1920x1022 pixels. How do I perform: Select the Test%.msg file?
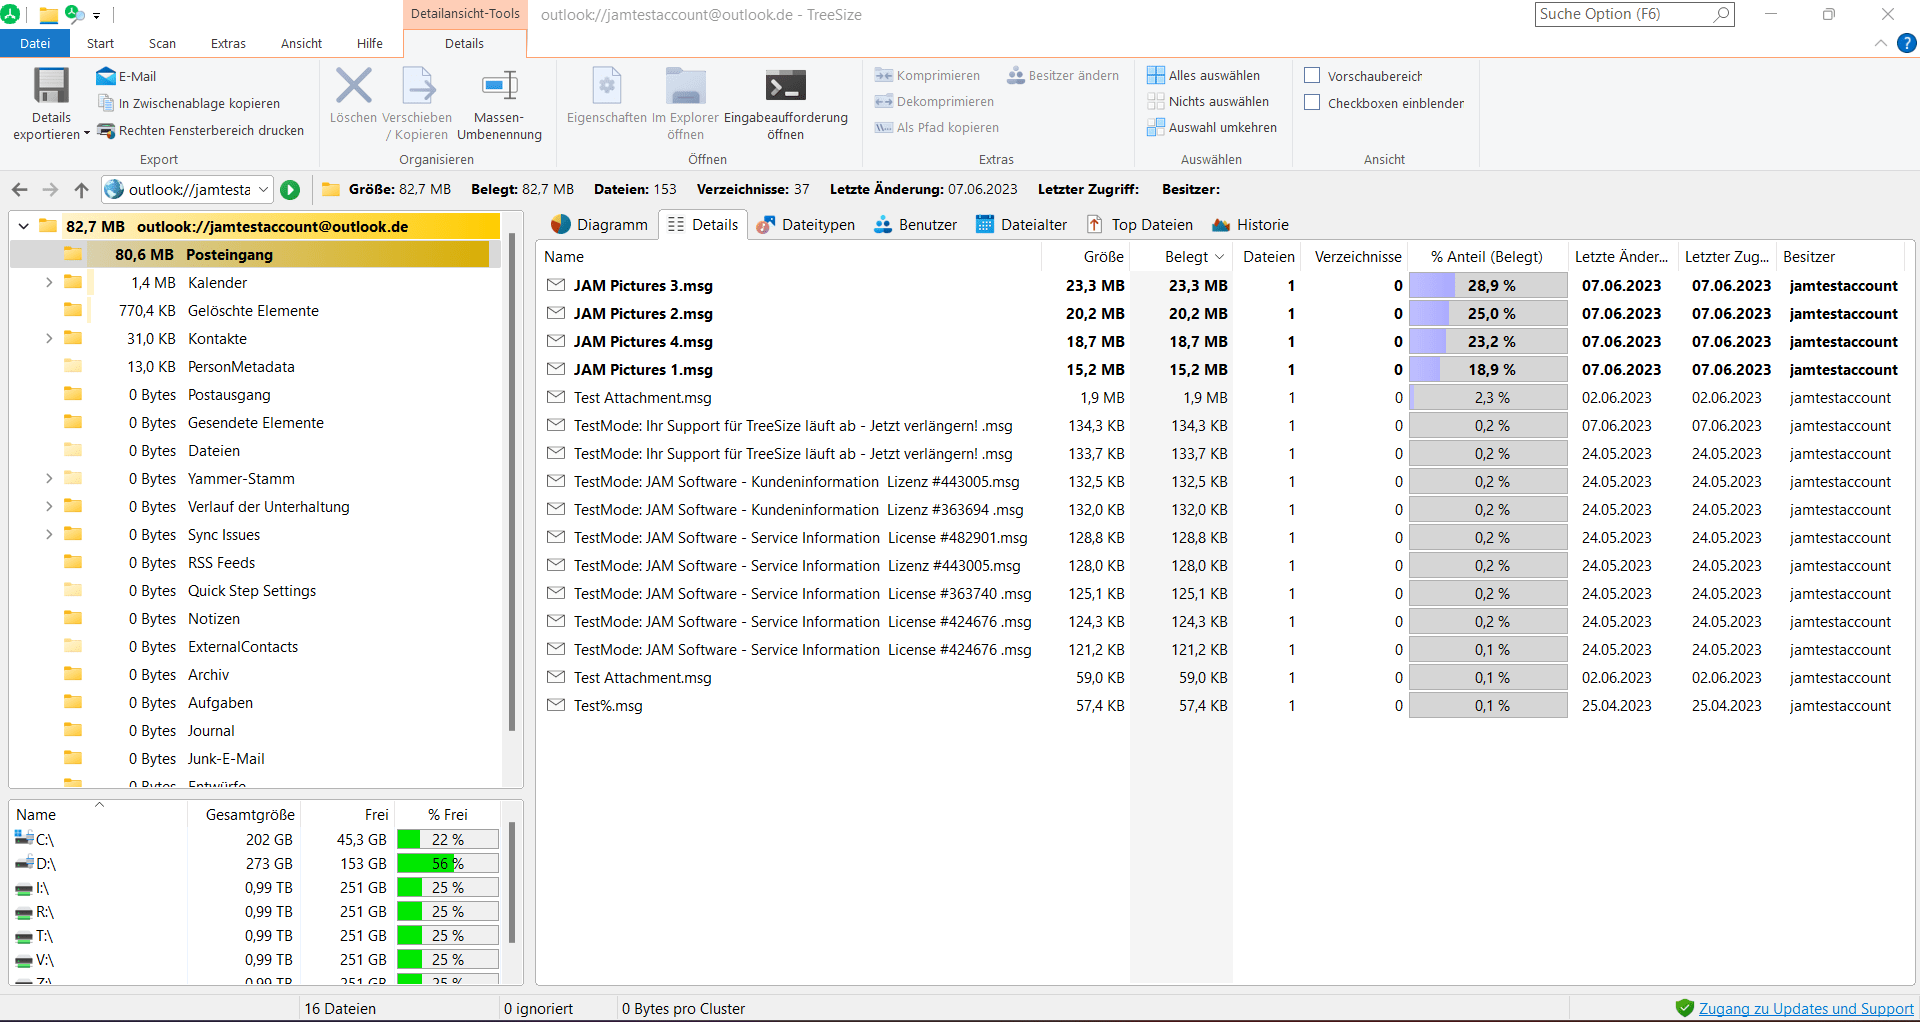click(x=1222, y=706)
